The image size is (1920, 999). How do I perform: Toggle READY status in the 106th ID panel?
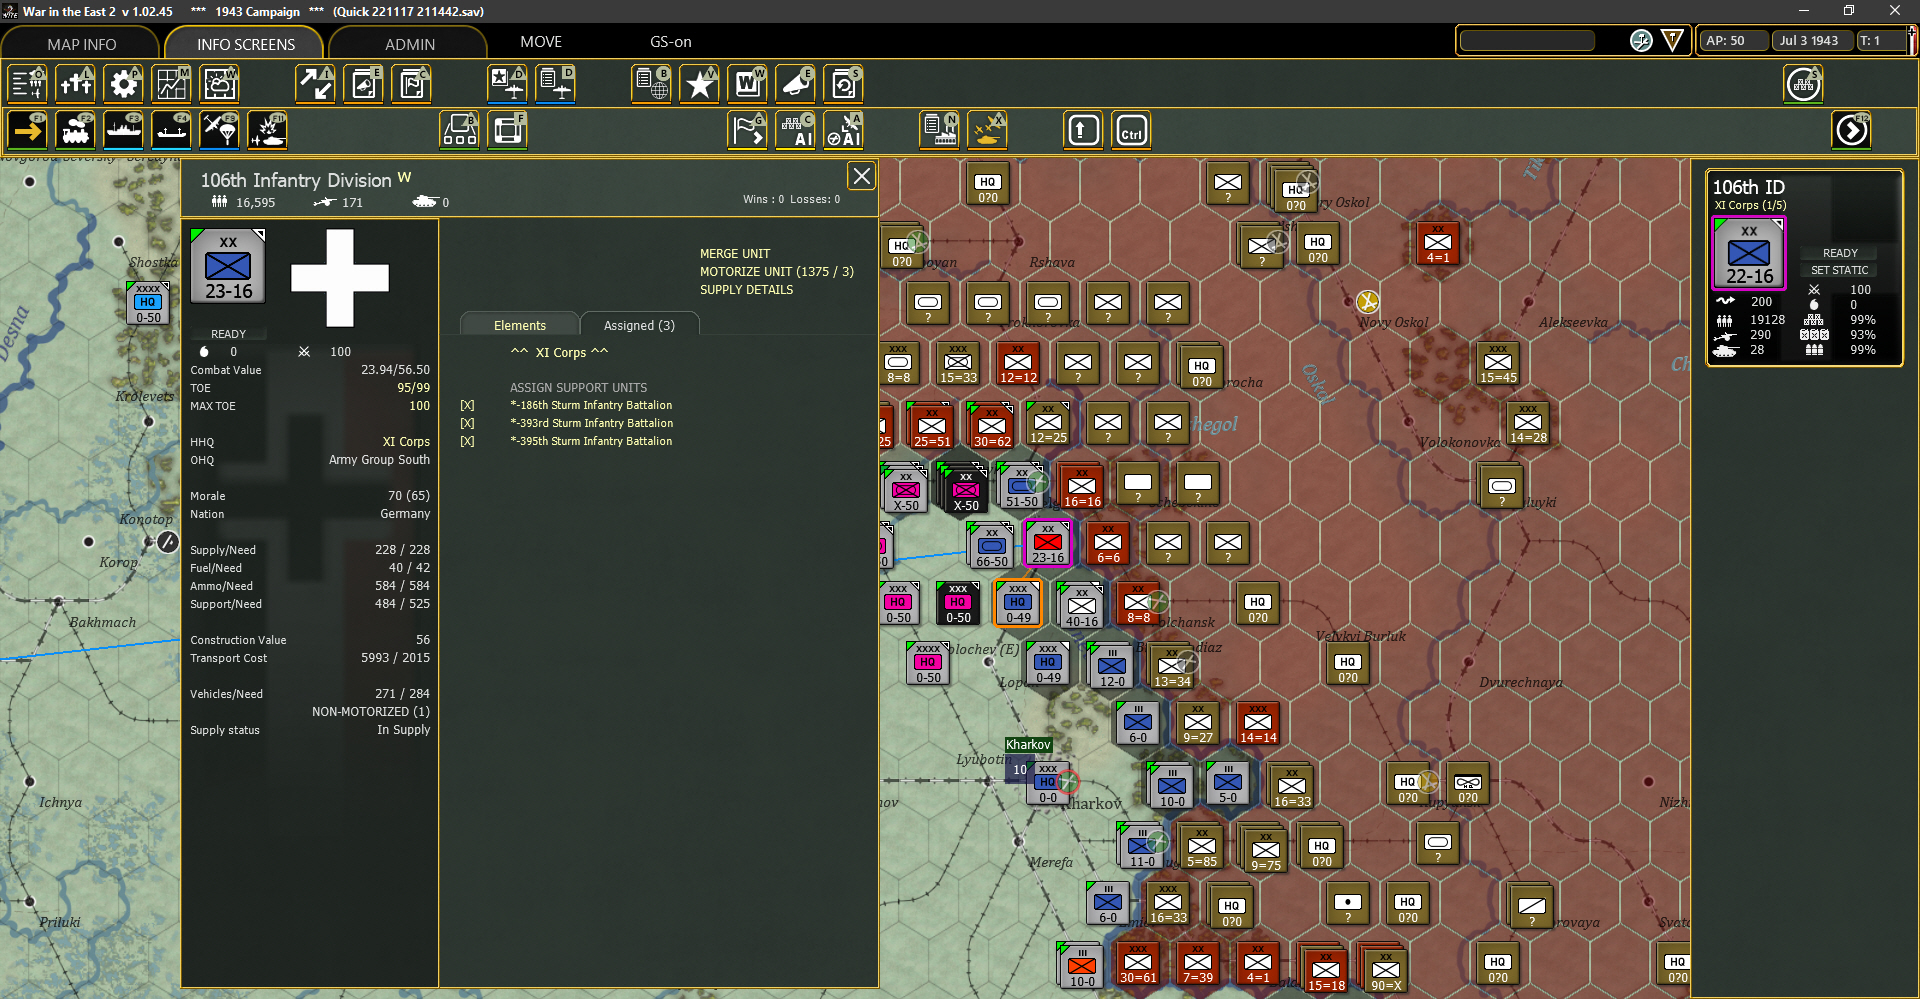tap(1840, 253)
